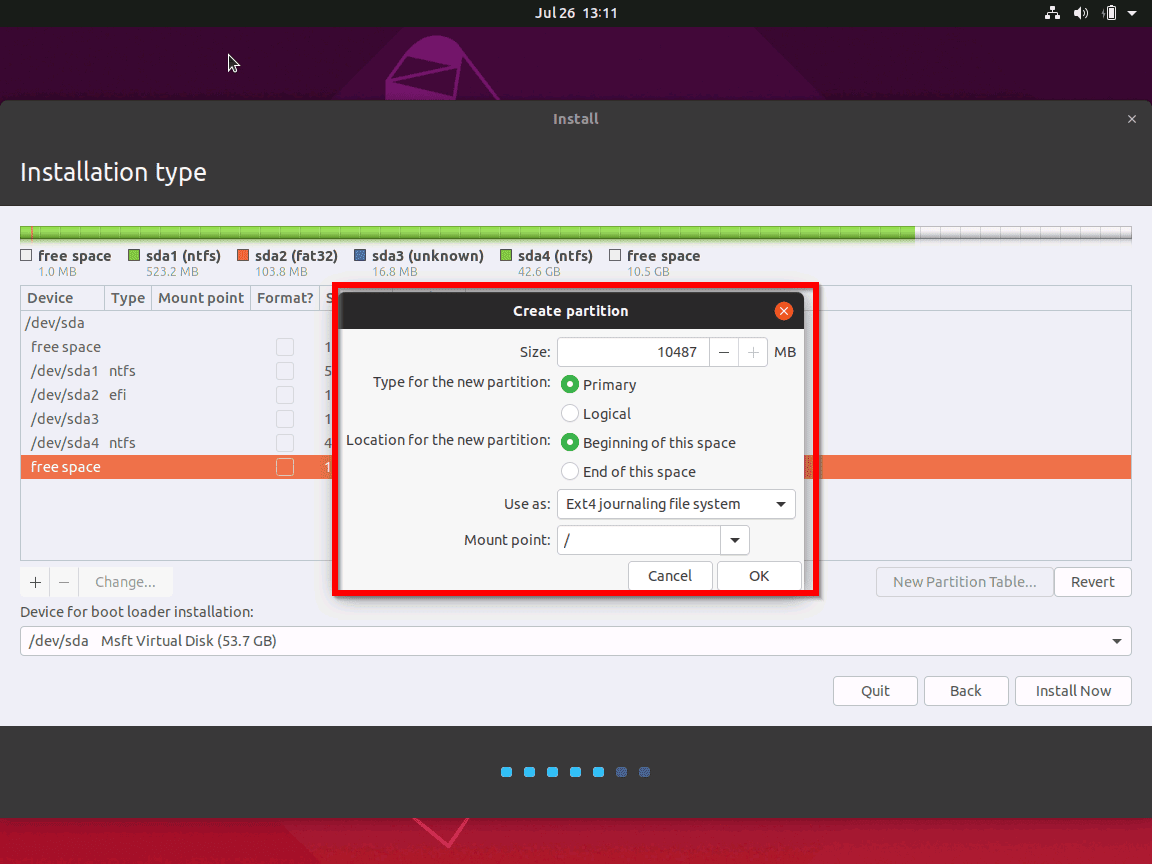
Task: Choose Logical for the new partition
Action: pyautogui.click(x=570, y=413)
